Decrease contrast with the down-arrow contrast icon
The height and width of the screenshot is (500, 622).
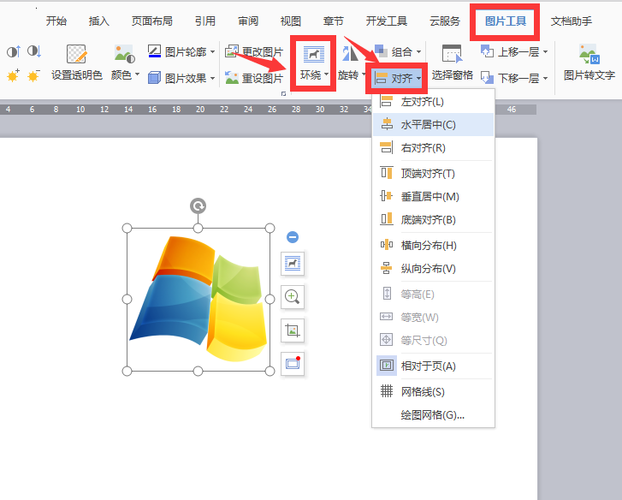pyautogui.click(x=34, y=52)
